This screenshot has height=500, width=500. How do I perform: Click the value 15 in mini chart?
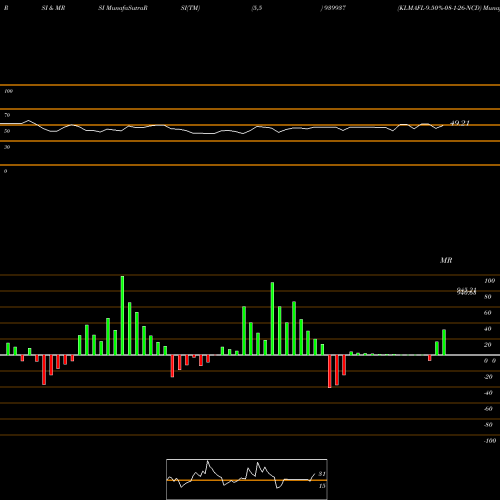[x=322, y=486]
